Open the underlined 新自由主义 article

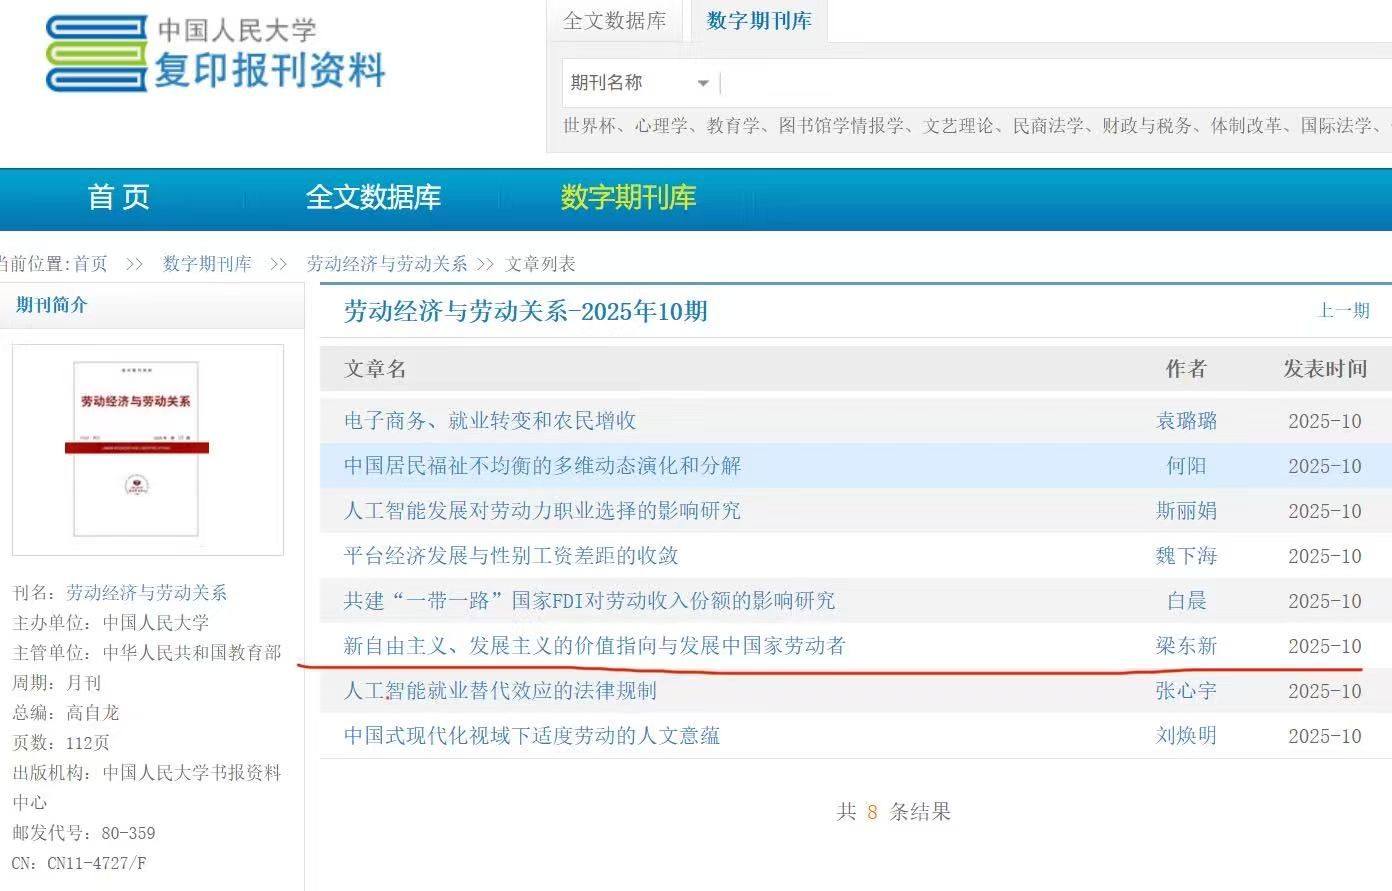(x=594, y=646)
